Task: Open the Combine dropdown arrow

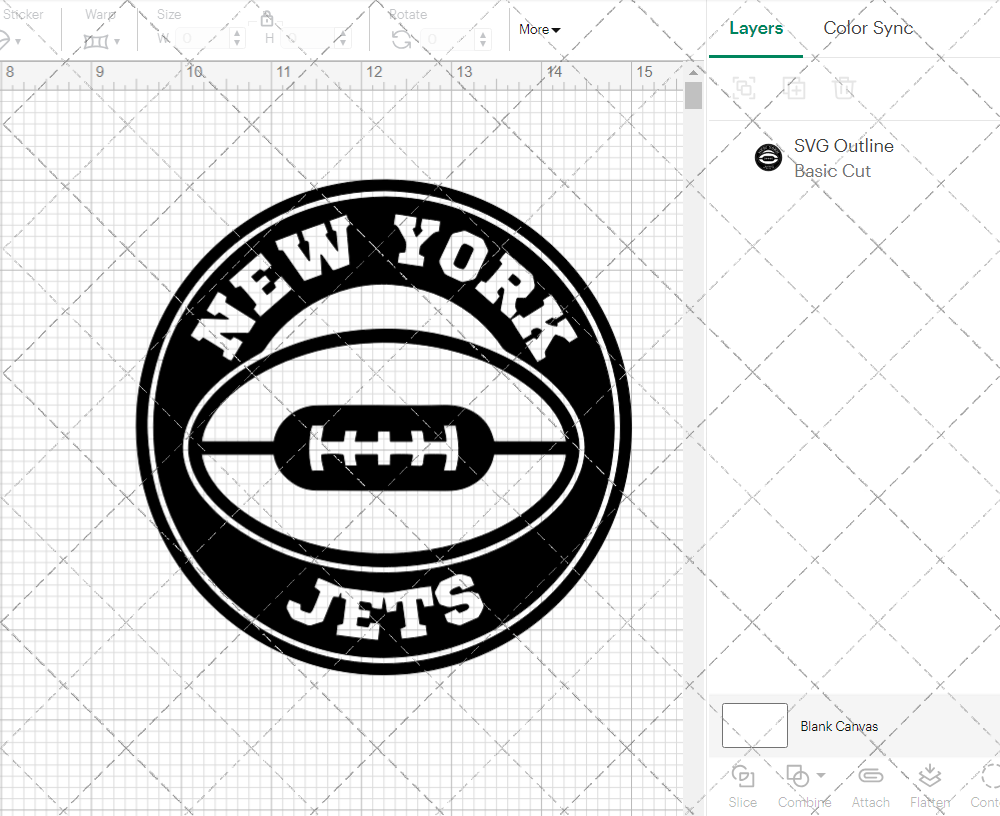Action: click(821, 775)
